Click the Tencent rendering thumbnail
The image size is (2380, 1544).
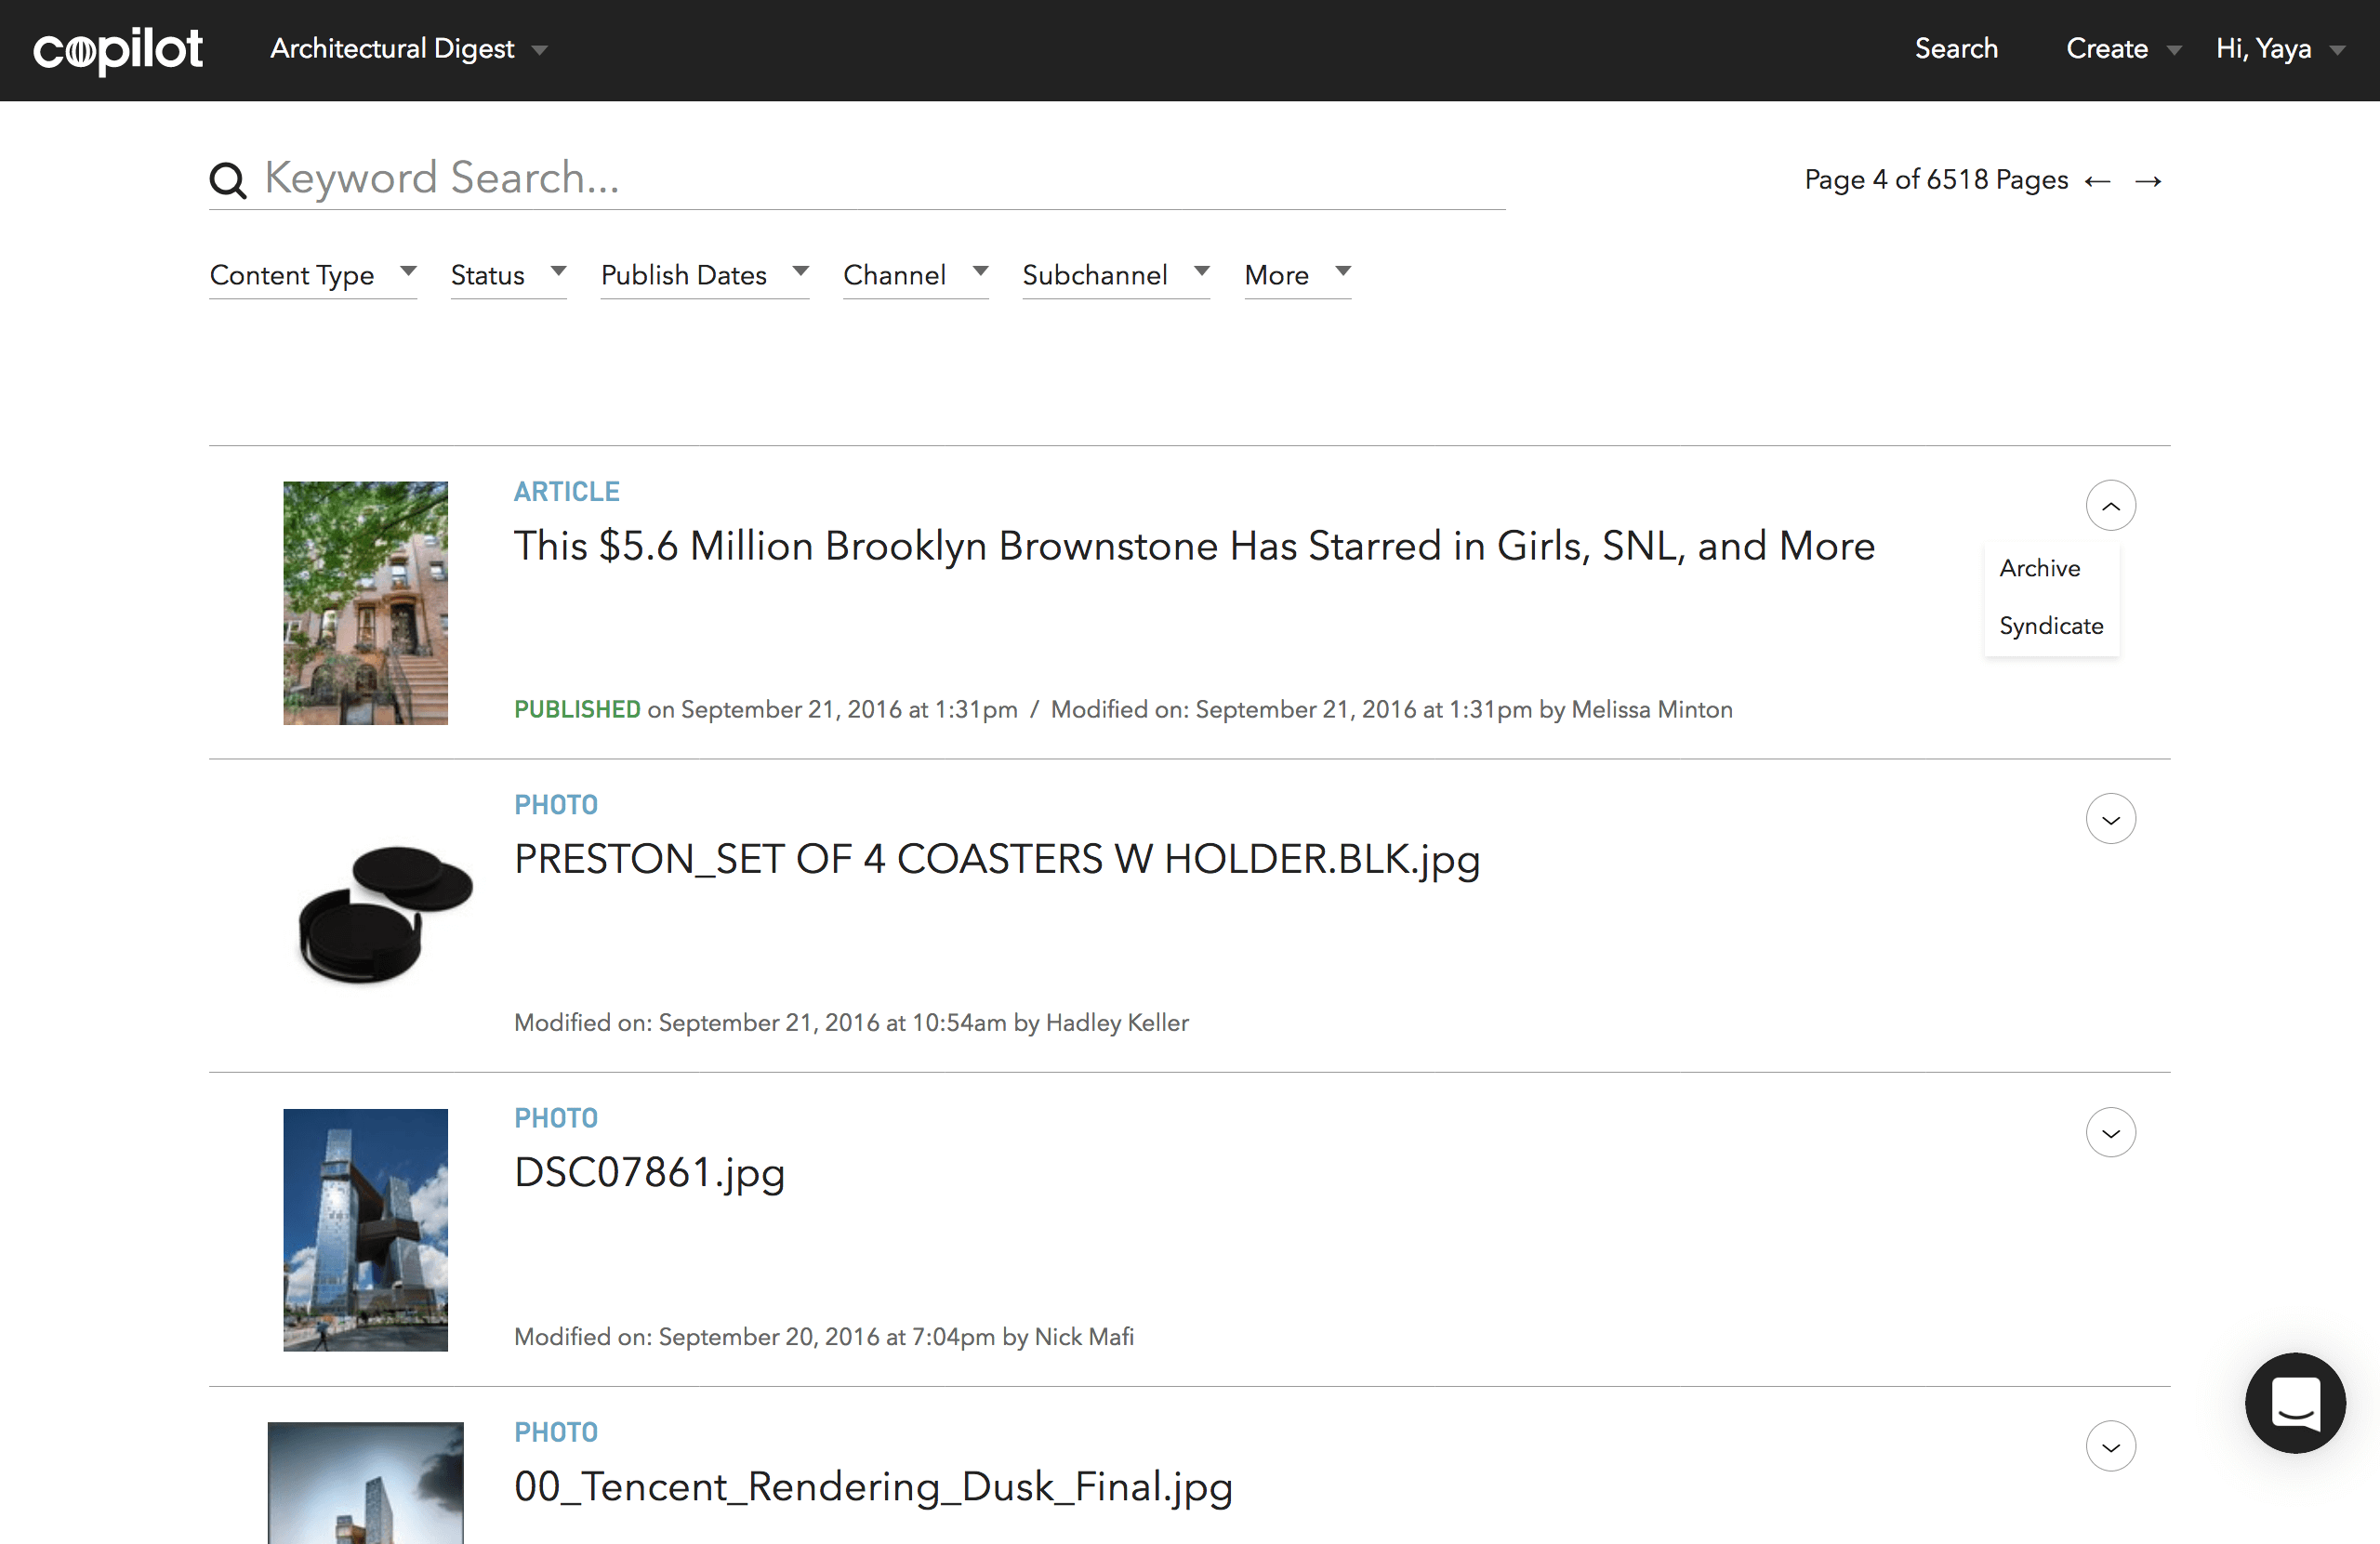pos(366,1483)
